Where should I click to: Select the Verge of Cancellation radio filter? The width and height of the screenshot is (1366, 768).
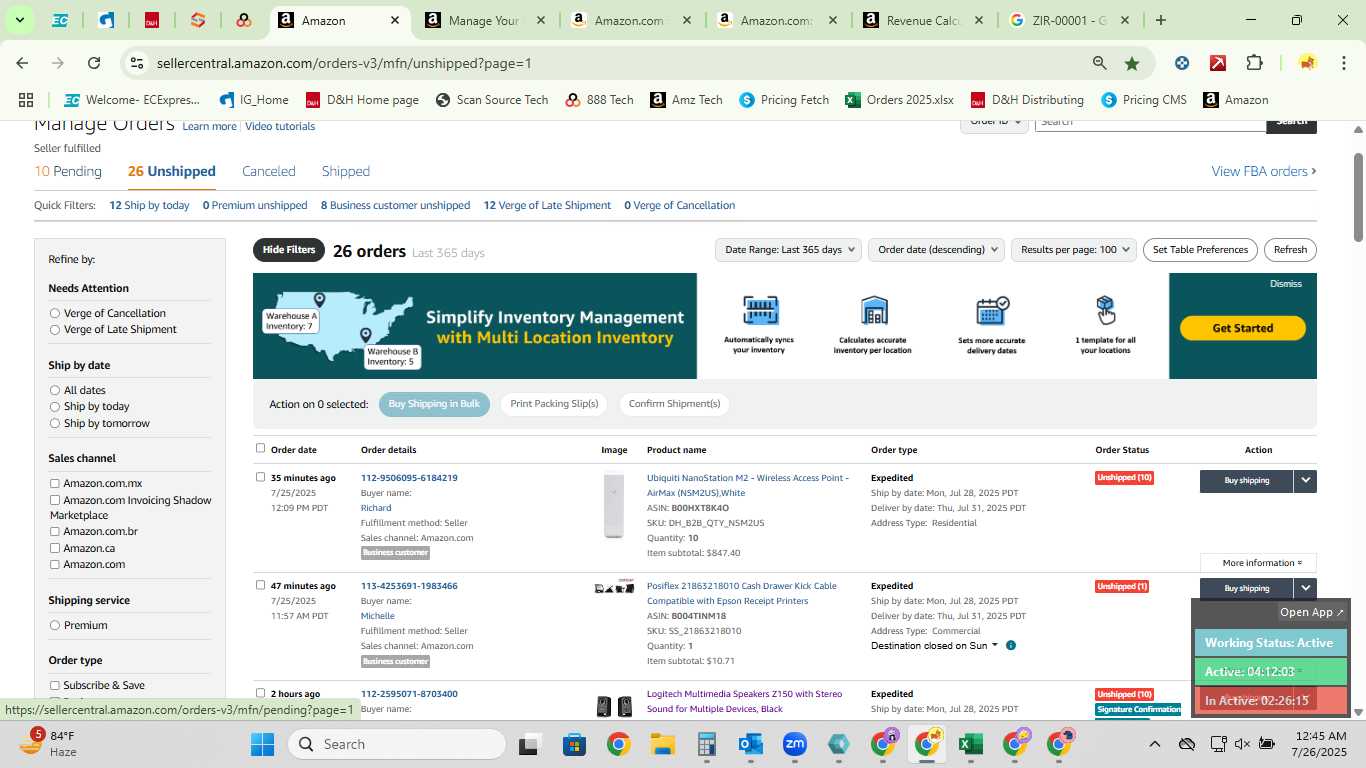[55, 313]
